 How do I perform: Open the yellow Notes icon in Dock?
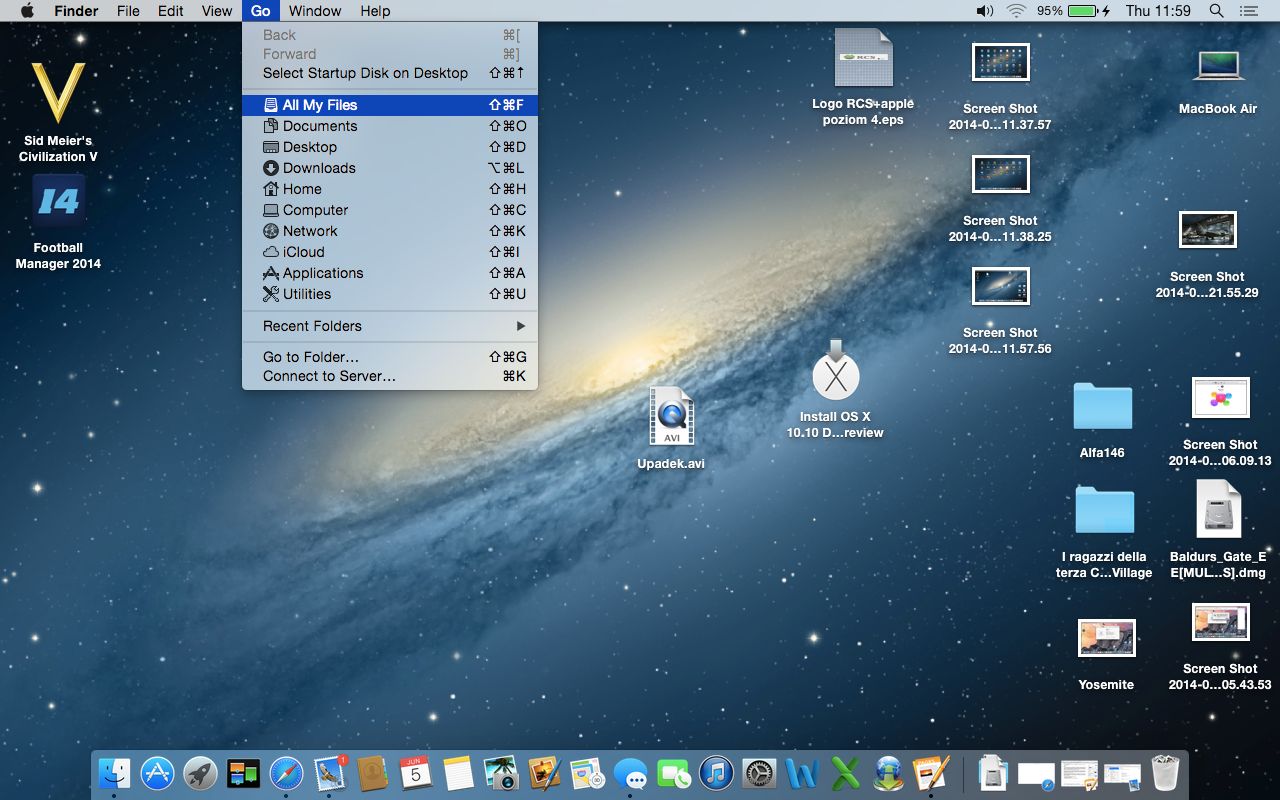pyautogui.click(x=458, y=773)
